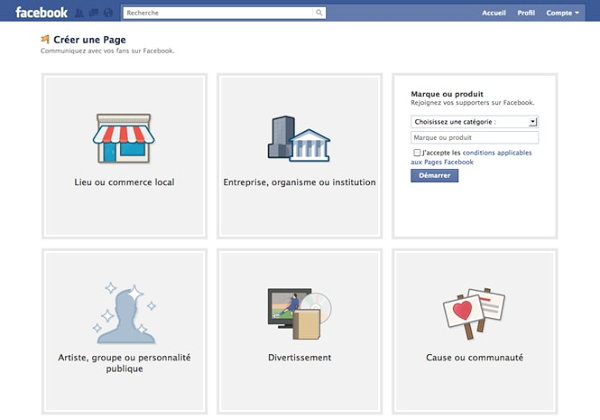Open the friend requests icon
This screenshot has height=420, width=600.
(x=80, y=13)
